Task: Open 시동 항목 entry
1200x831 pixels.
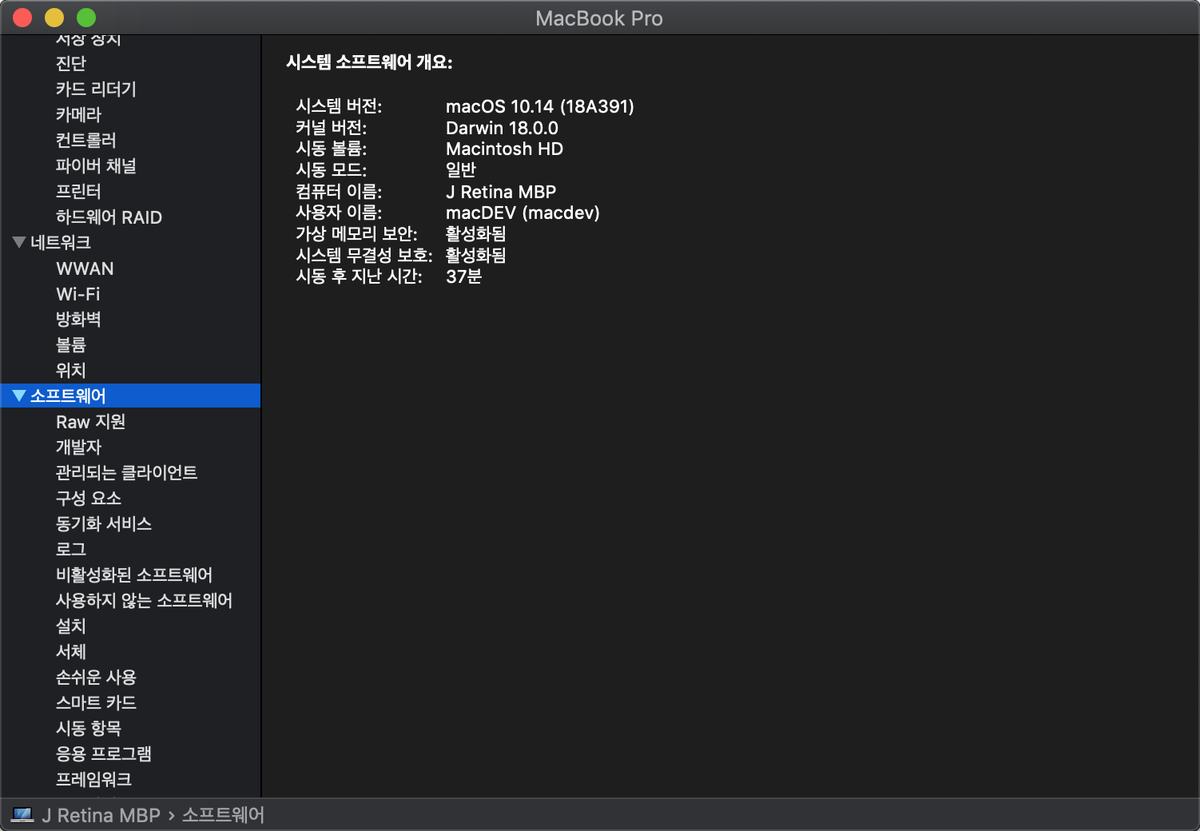Action: [88, 728]
